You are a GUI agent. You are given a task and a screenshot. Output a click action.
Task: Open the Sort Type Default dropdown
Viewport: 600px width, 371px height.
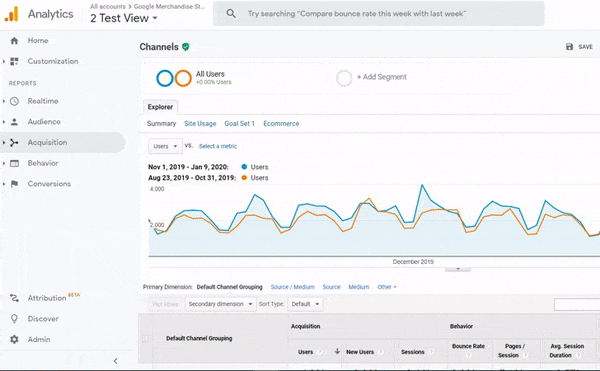[x=305, y=304]
